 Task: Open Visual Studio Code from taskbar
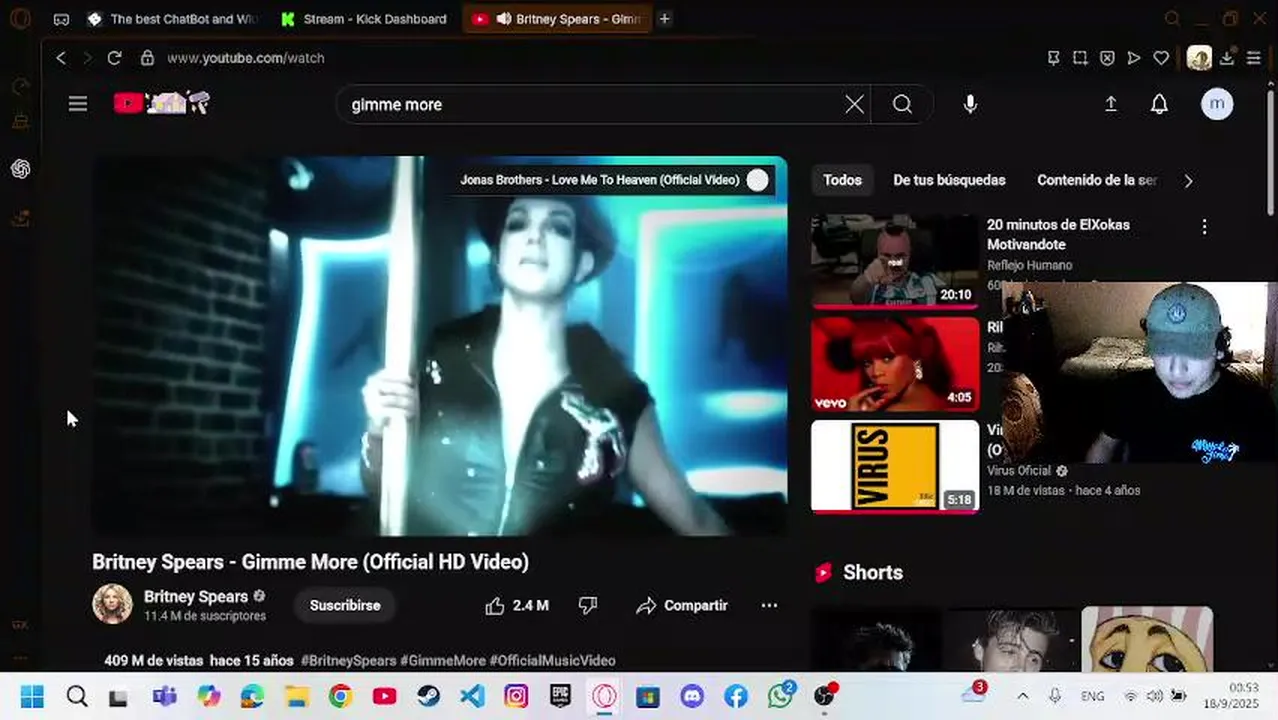[472, 696]
